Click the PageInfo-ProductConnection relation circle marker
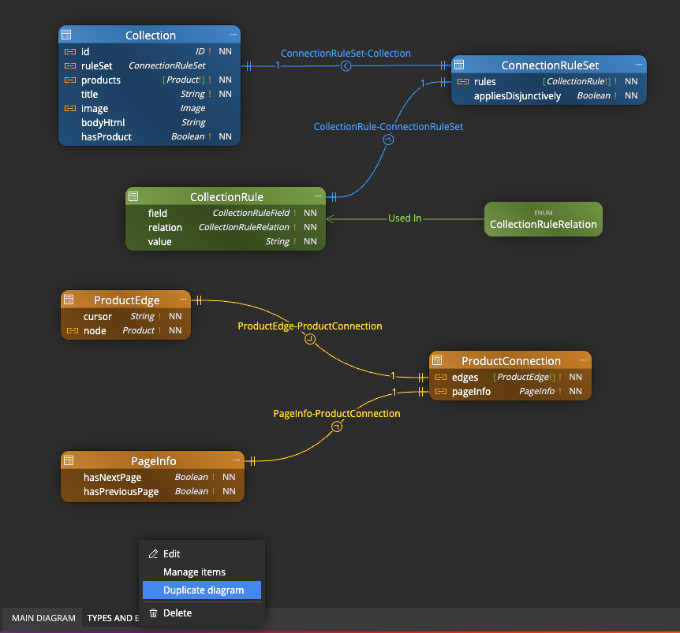680x633 pixels. coord(337,427)
